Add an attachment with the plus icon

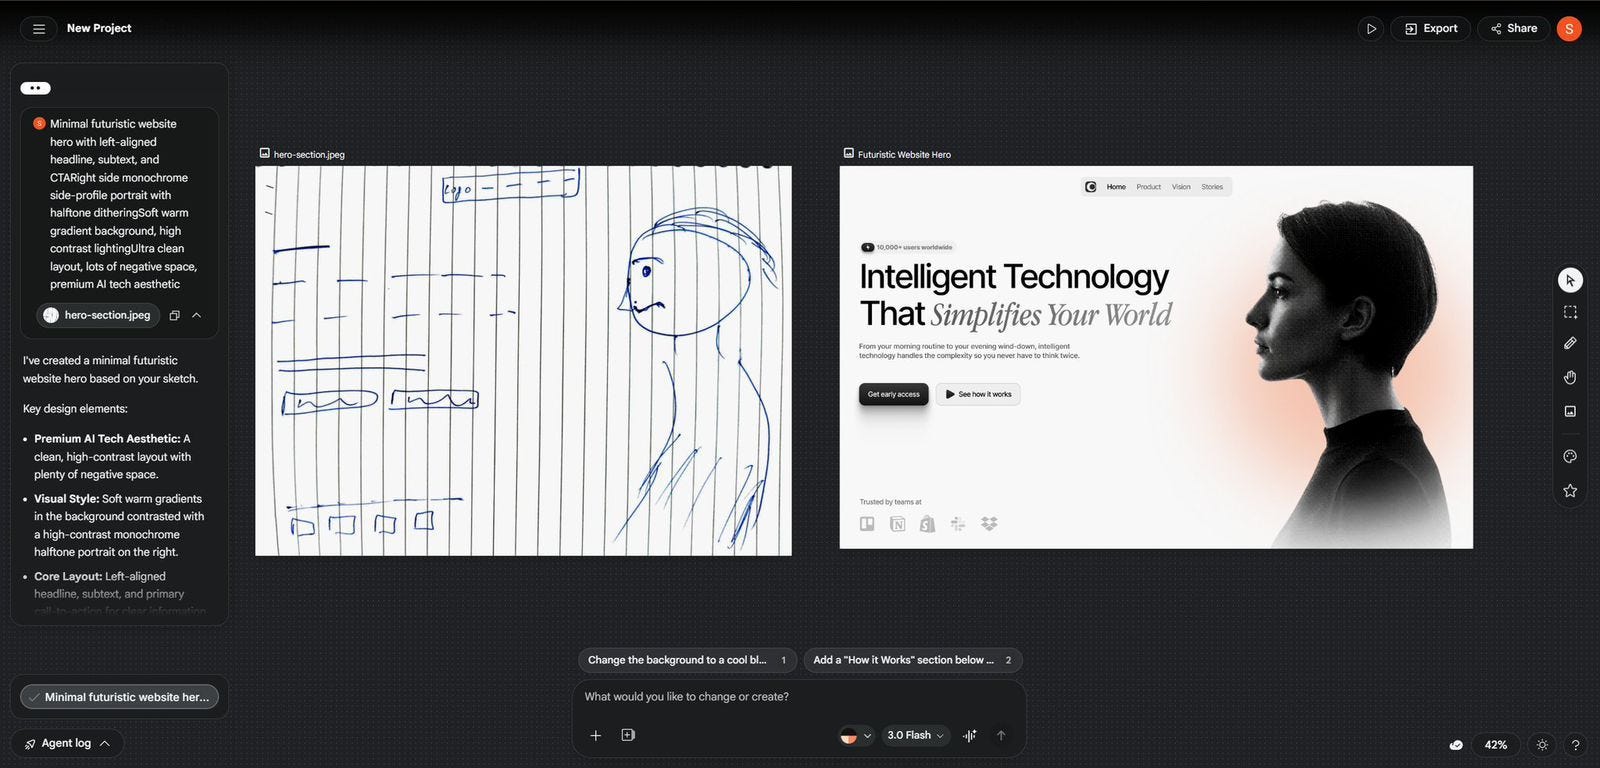point(595,735)
